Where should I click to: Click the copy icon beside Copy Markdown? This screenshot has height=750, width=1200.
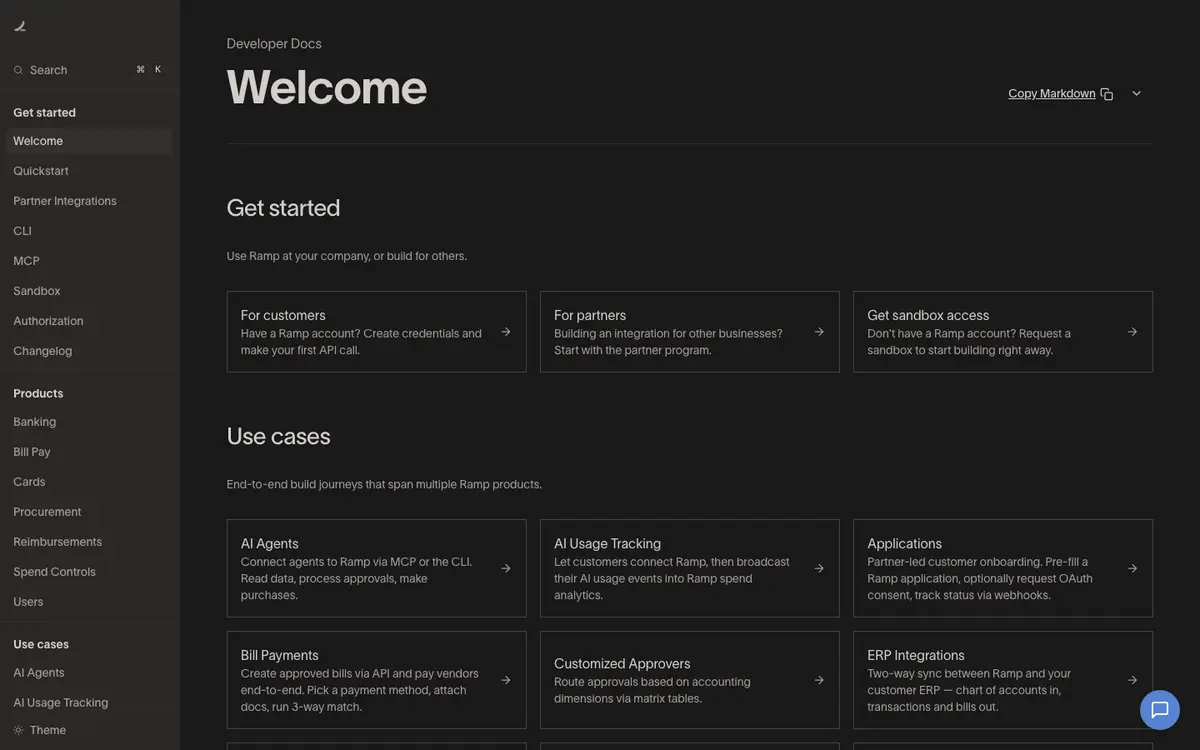(1106, 94)
